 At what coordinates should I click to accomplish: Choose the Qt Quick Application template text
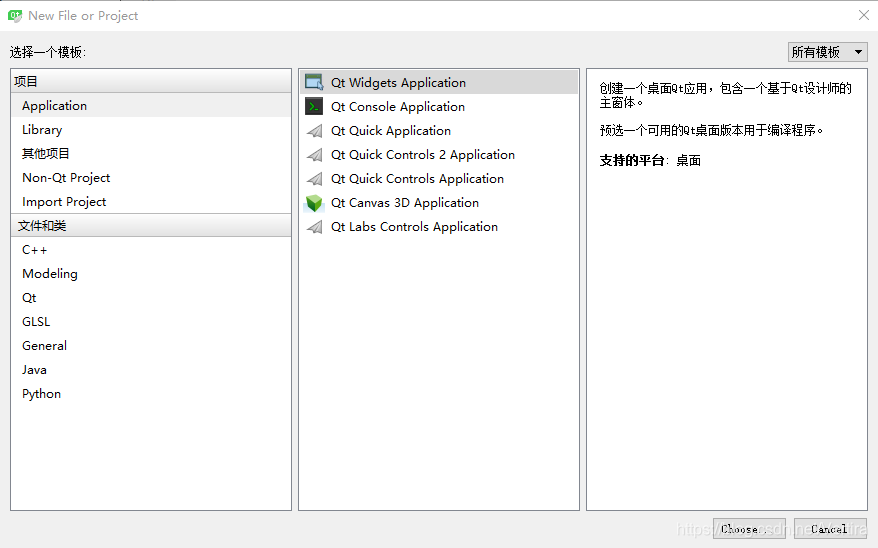click(391, 131)
